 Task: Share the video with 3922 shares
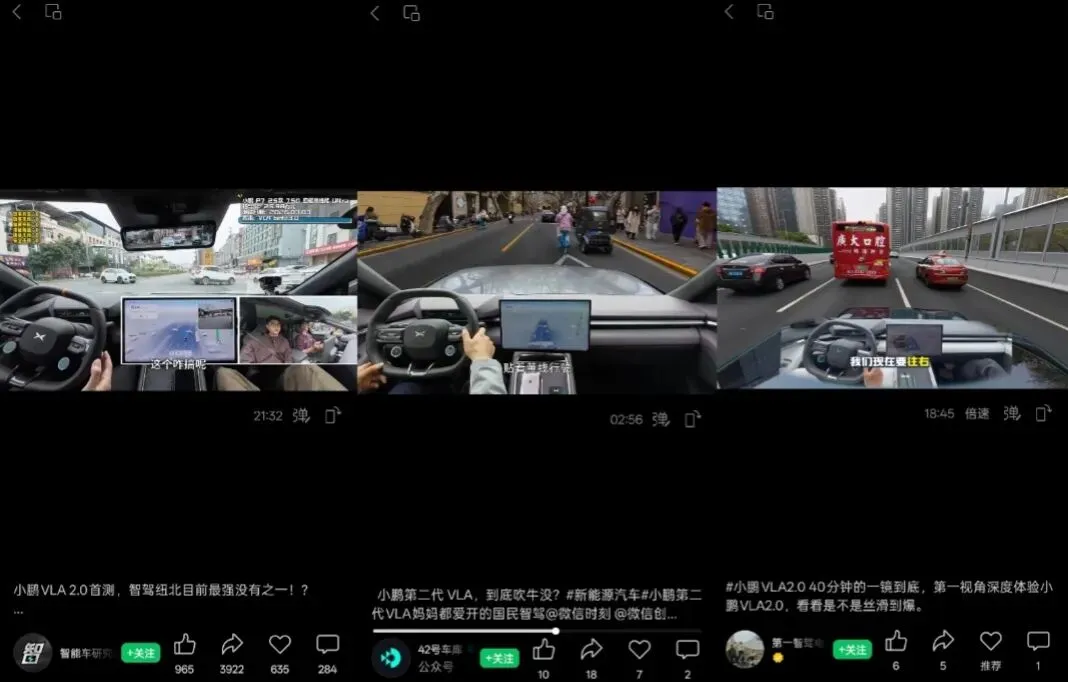pyautogui.click(x=232, y=645)
